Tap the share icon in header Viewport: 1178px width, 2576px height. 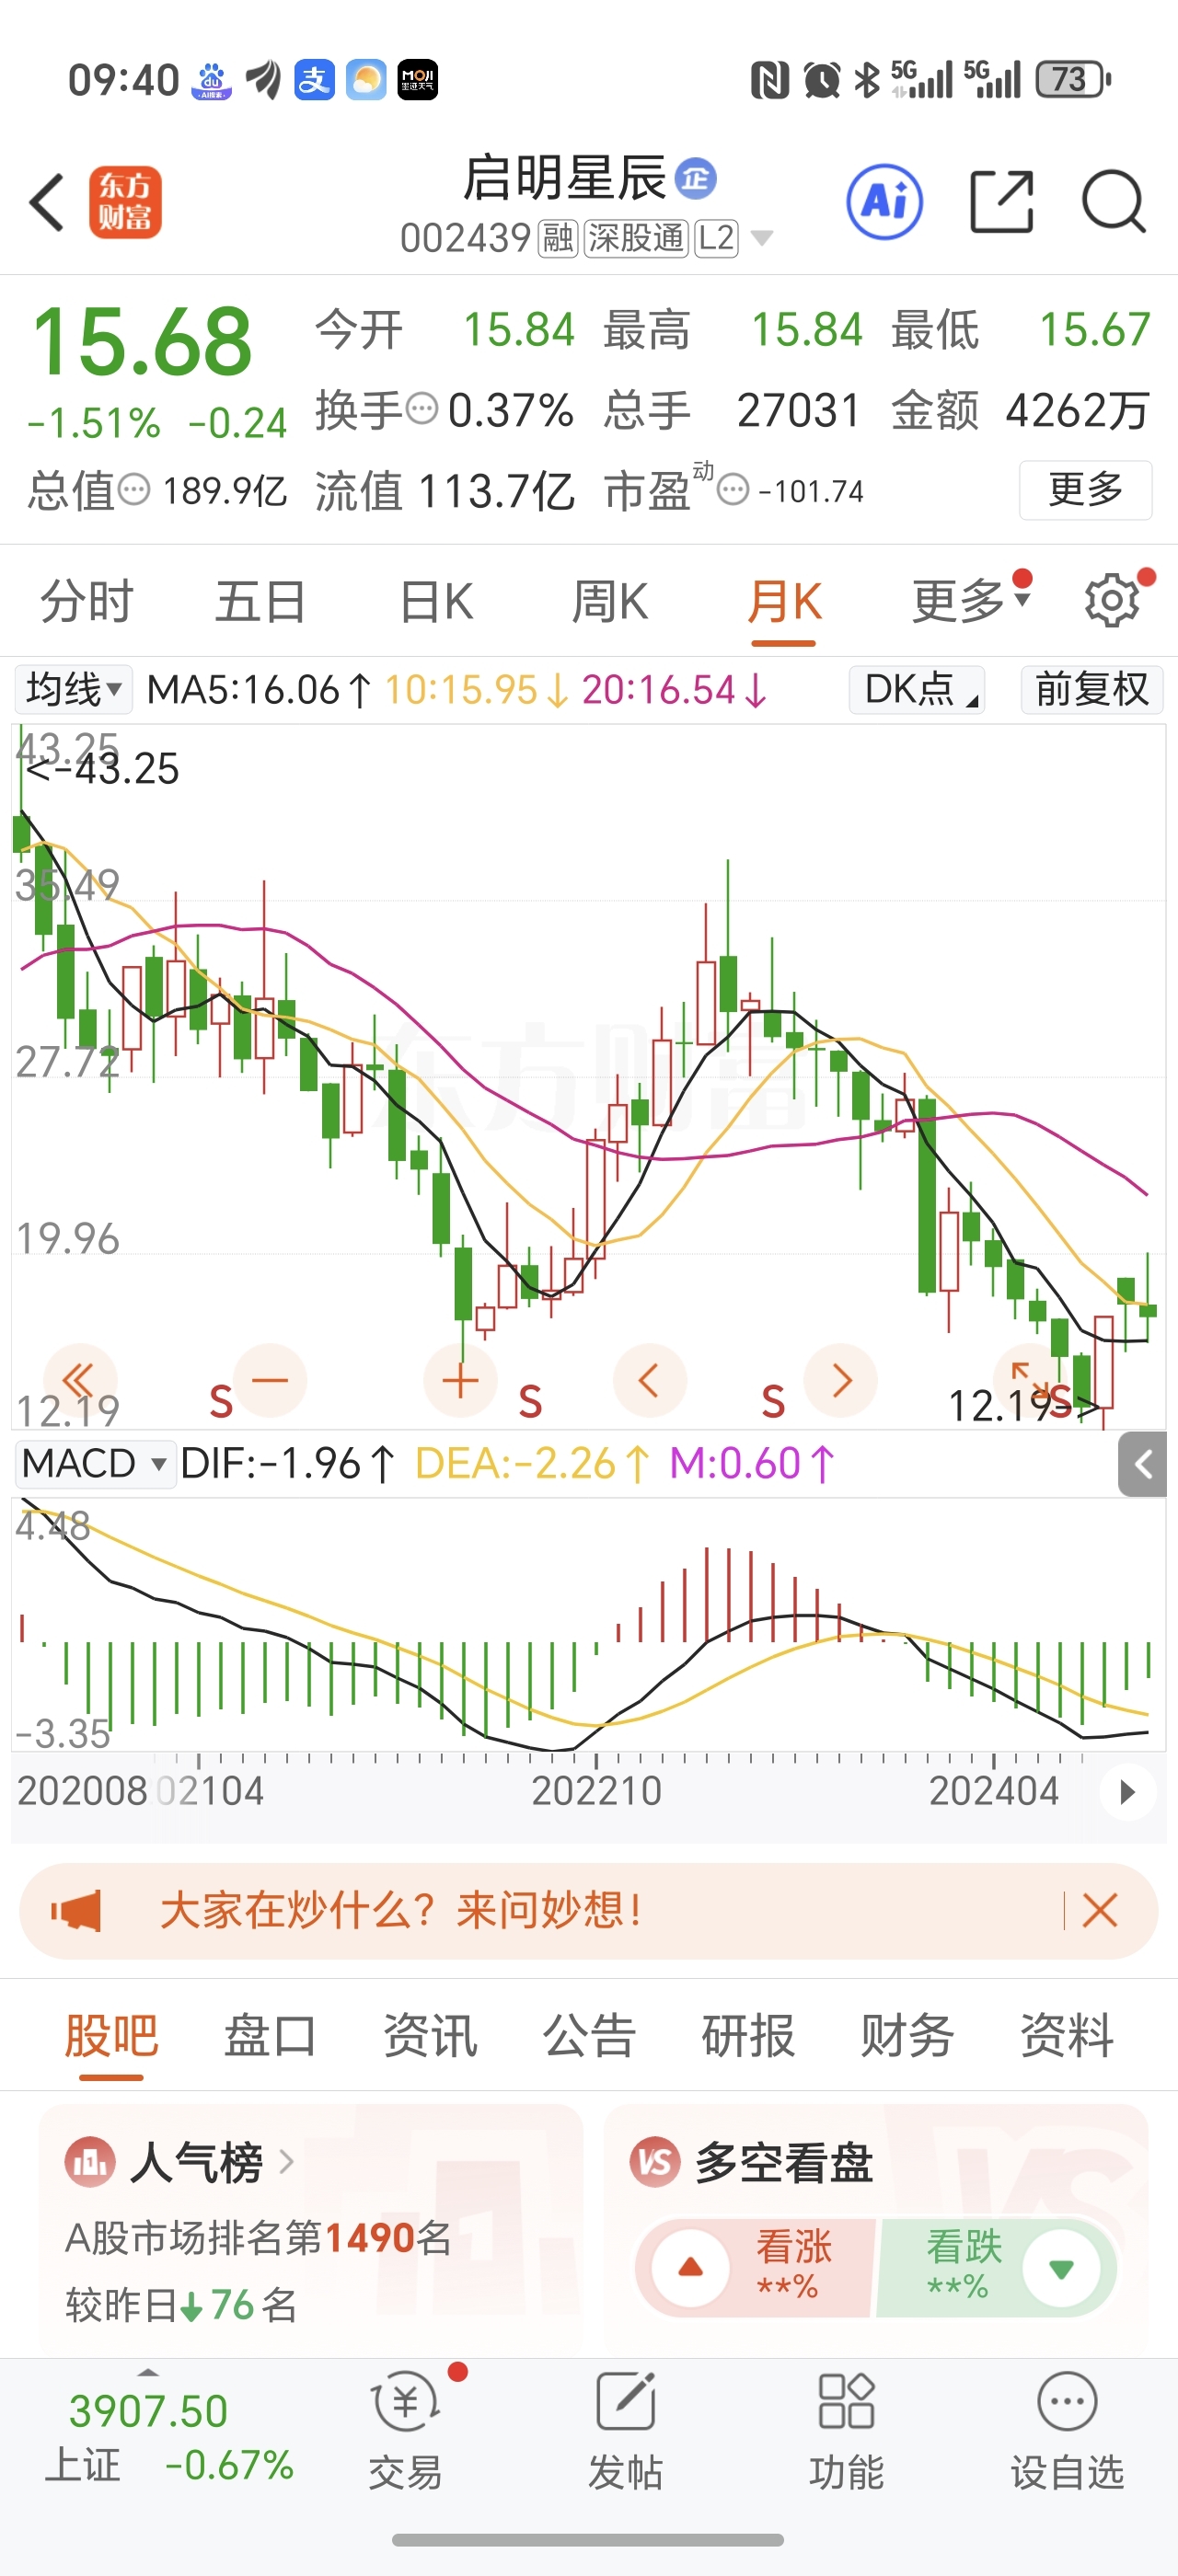click(x=1001, y=202)
